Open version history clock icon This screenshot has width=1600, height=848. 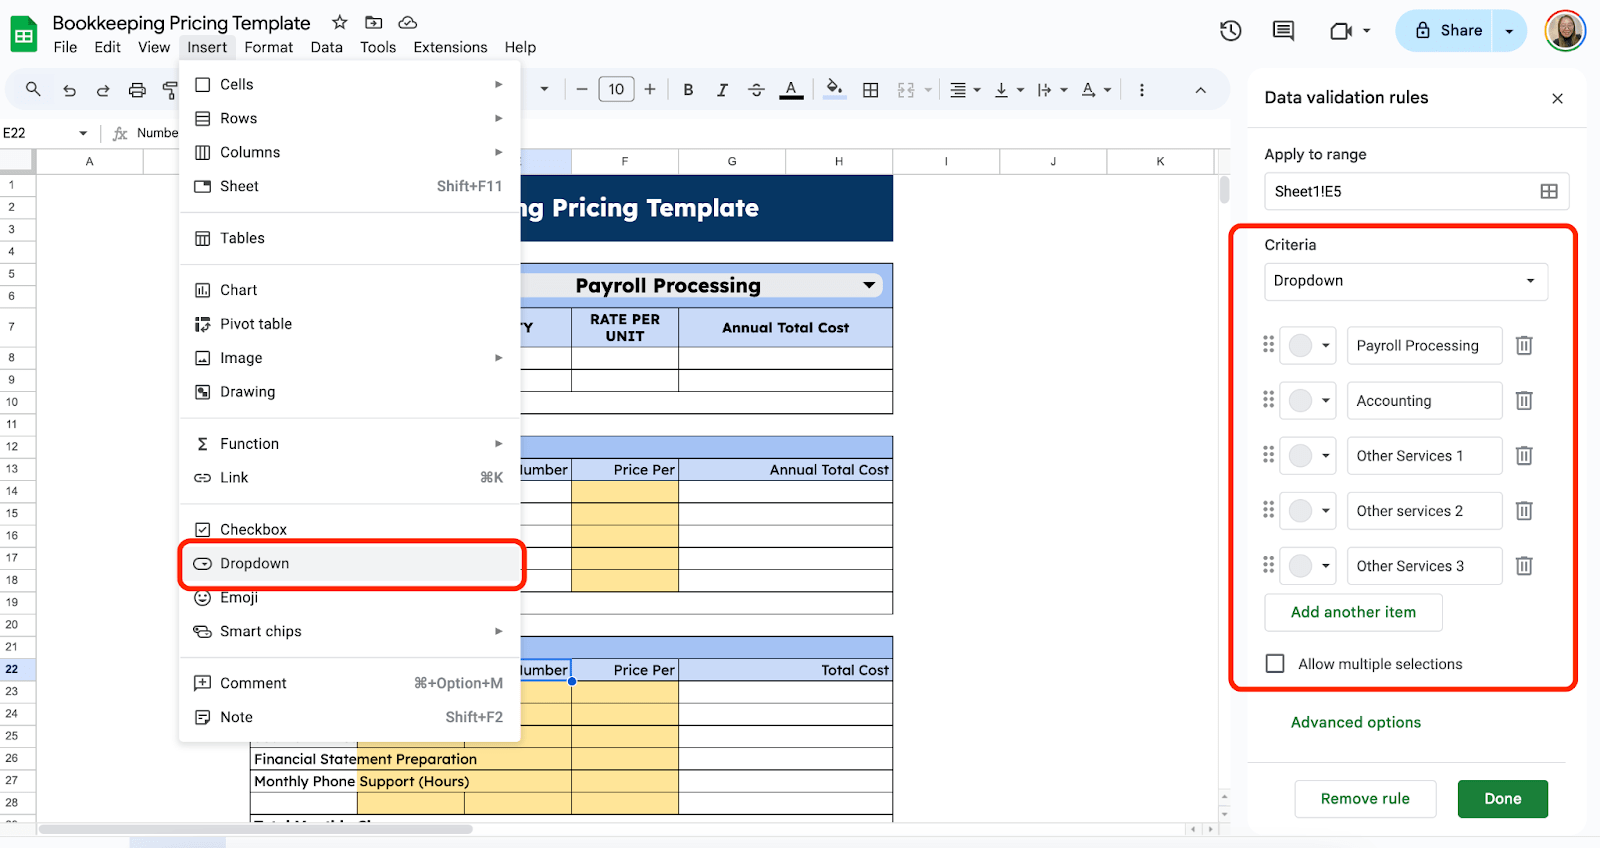pos(1230,31)
